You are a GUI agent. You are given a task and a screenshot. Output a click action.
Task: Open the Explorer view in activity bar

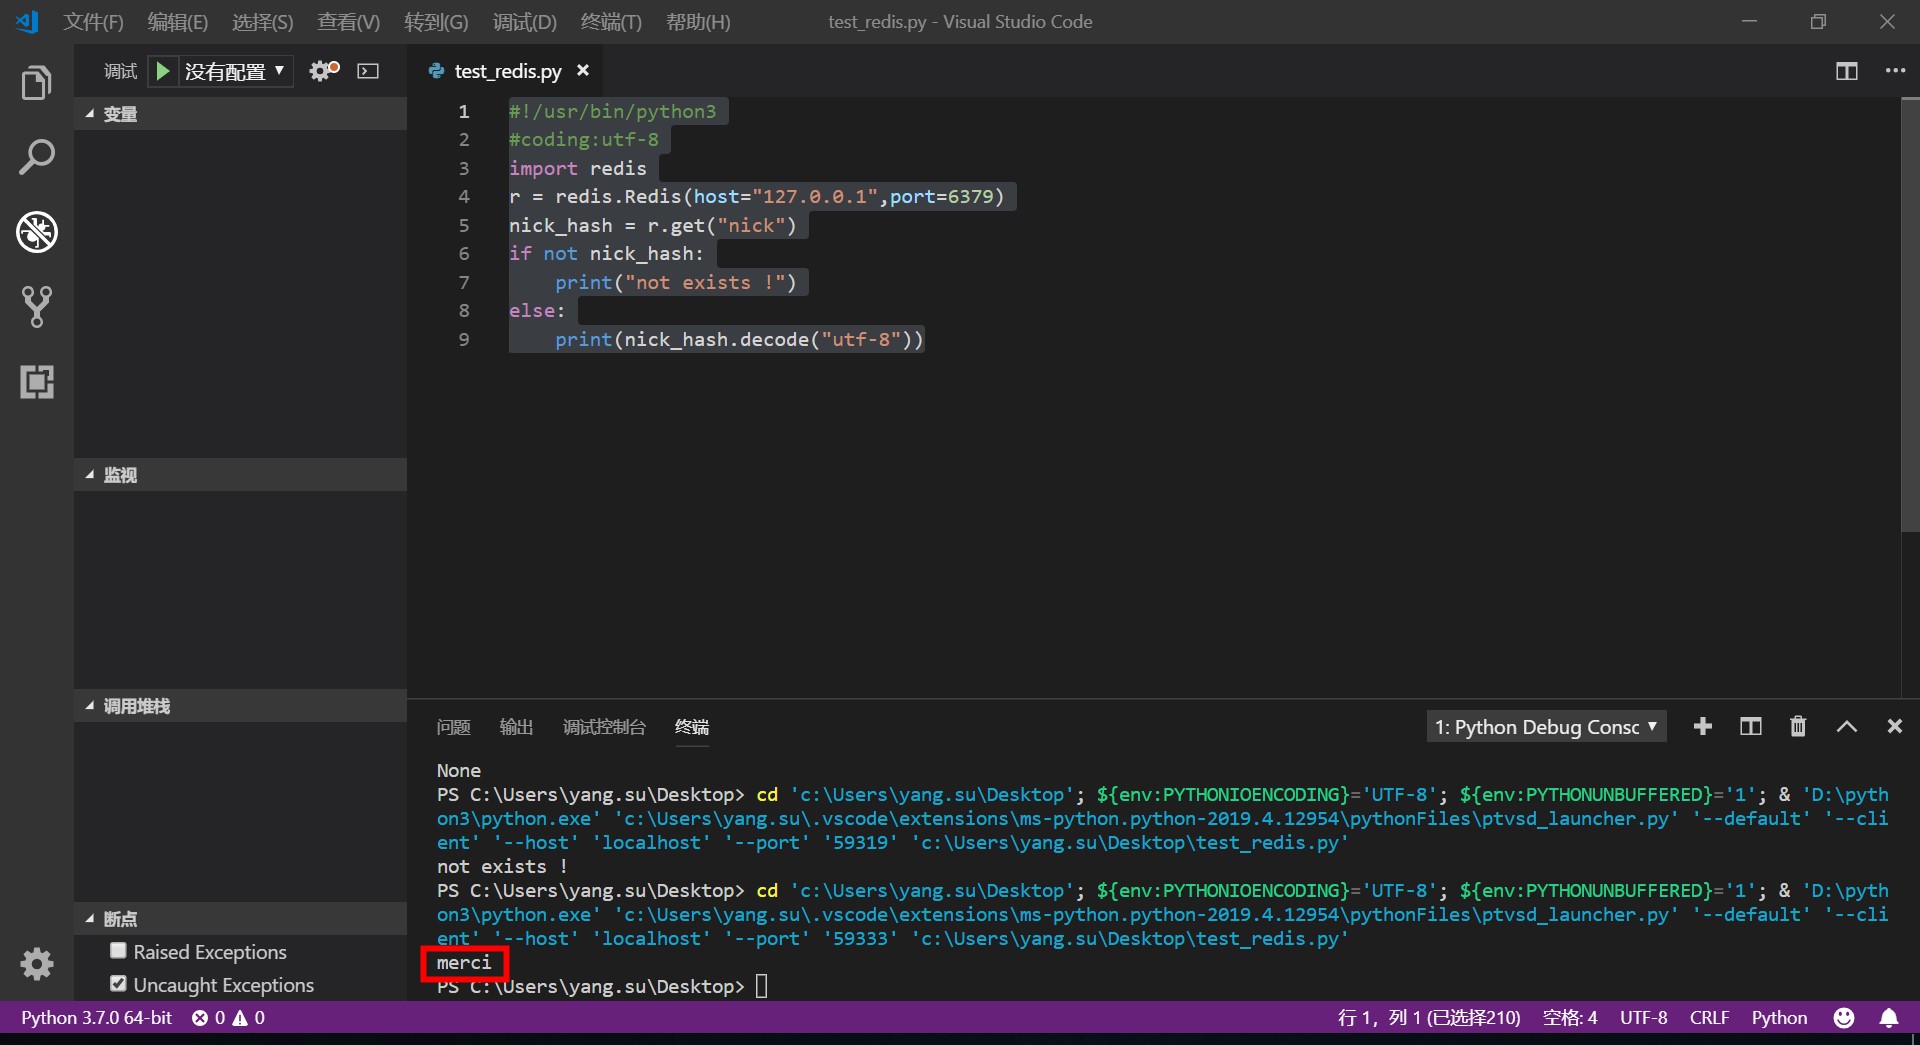[x=37, y=83]
